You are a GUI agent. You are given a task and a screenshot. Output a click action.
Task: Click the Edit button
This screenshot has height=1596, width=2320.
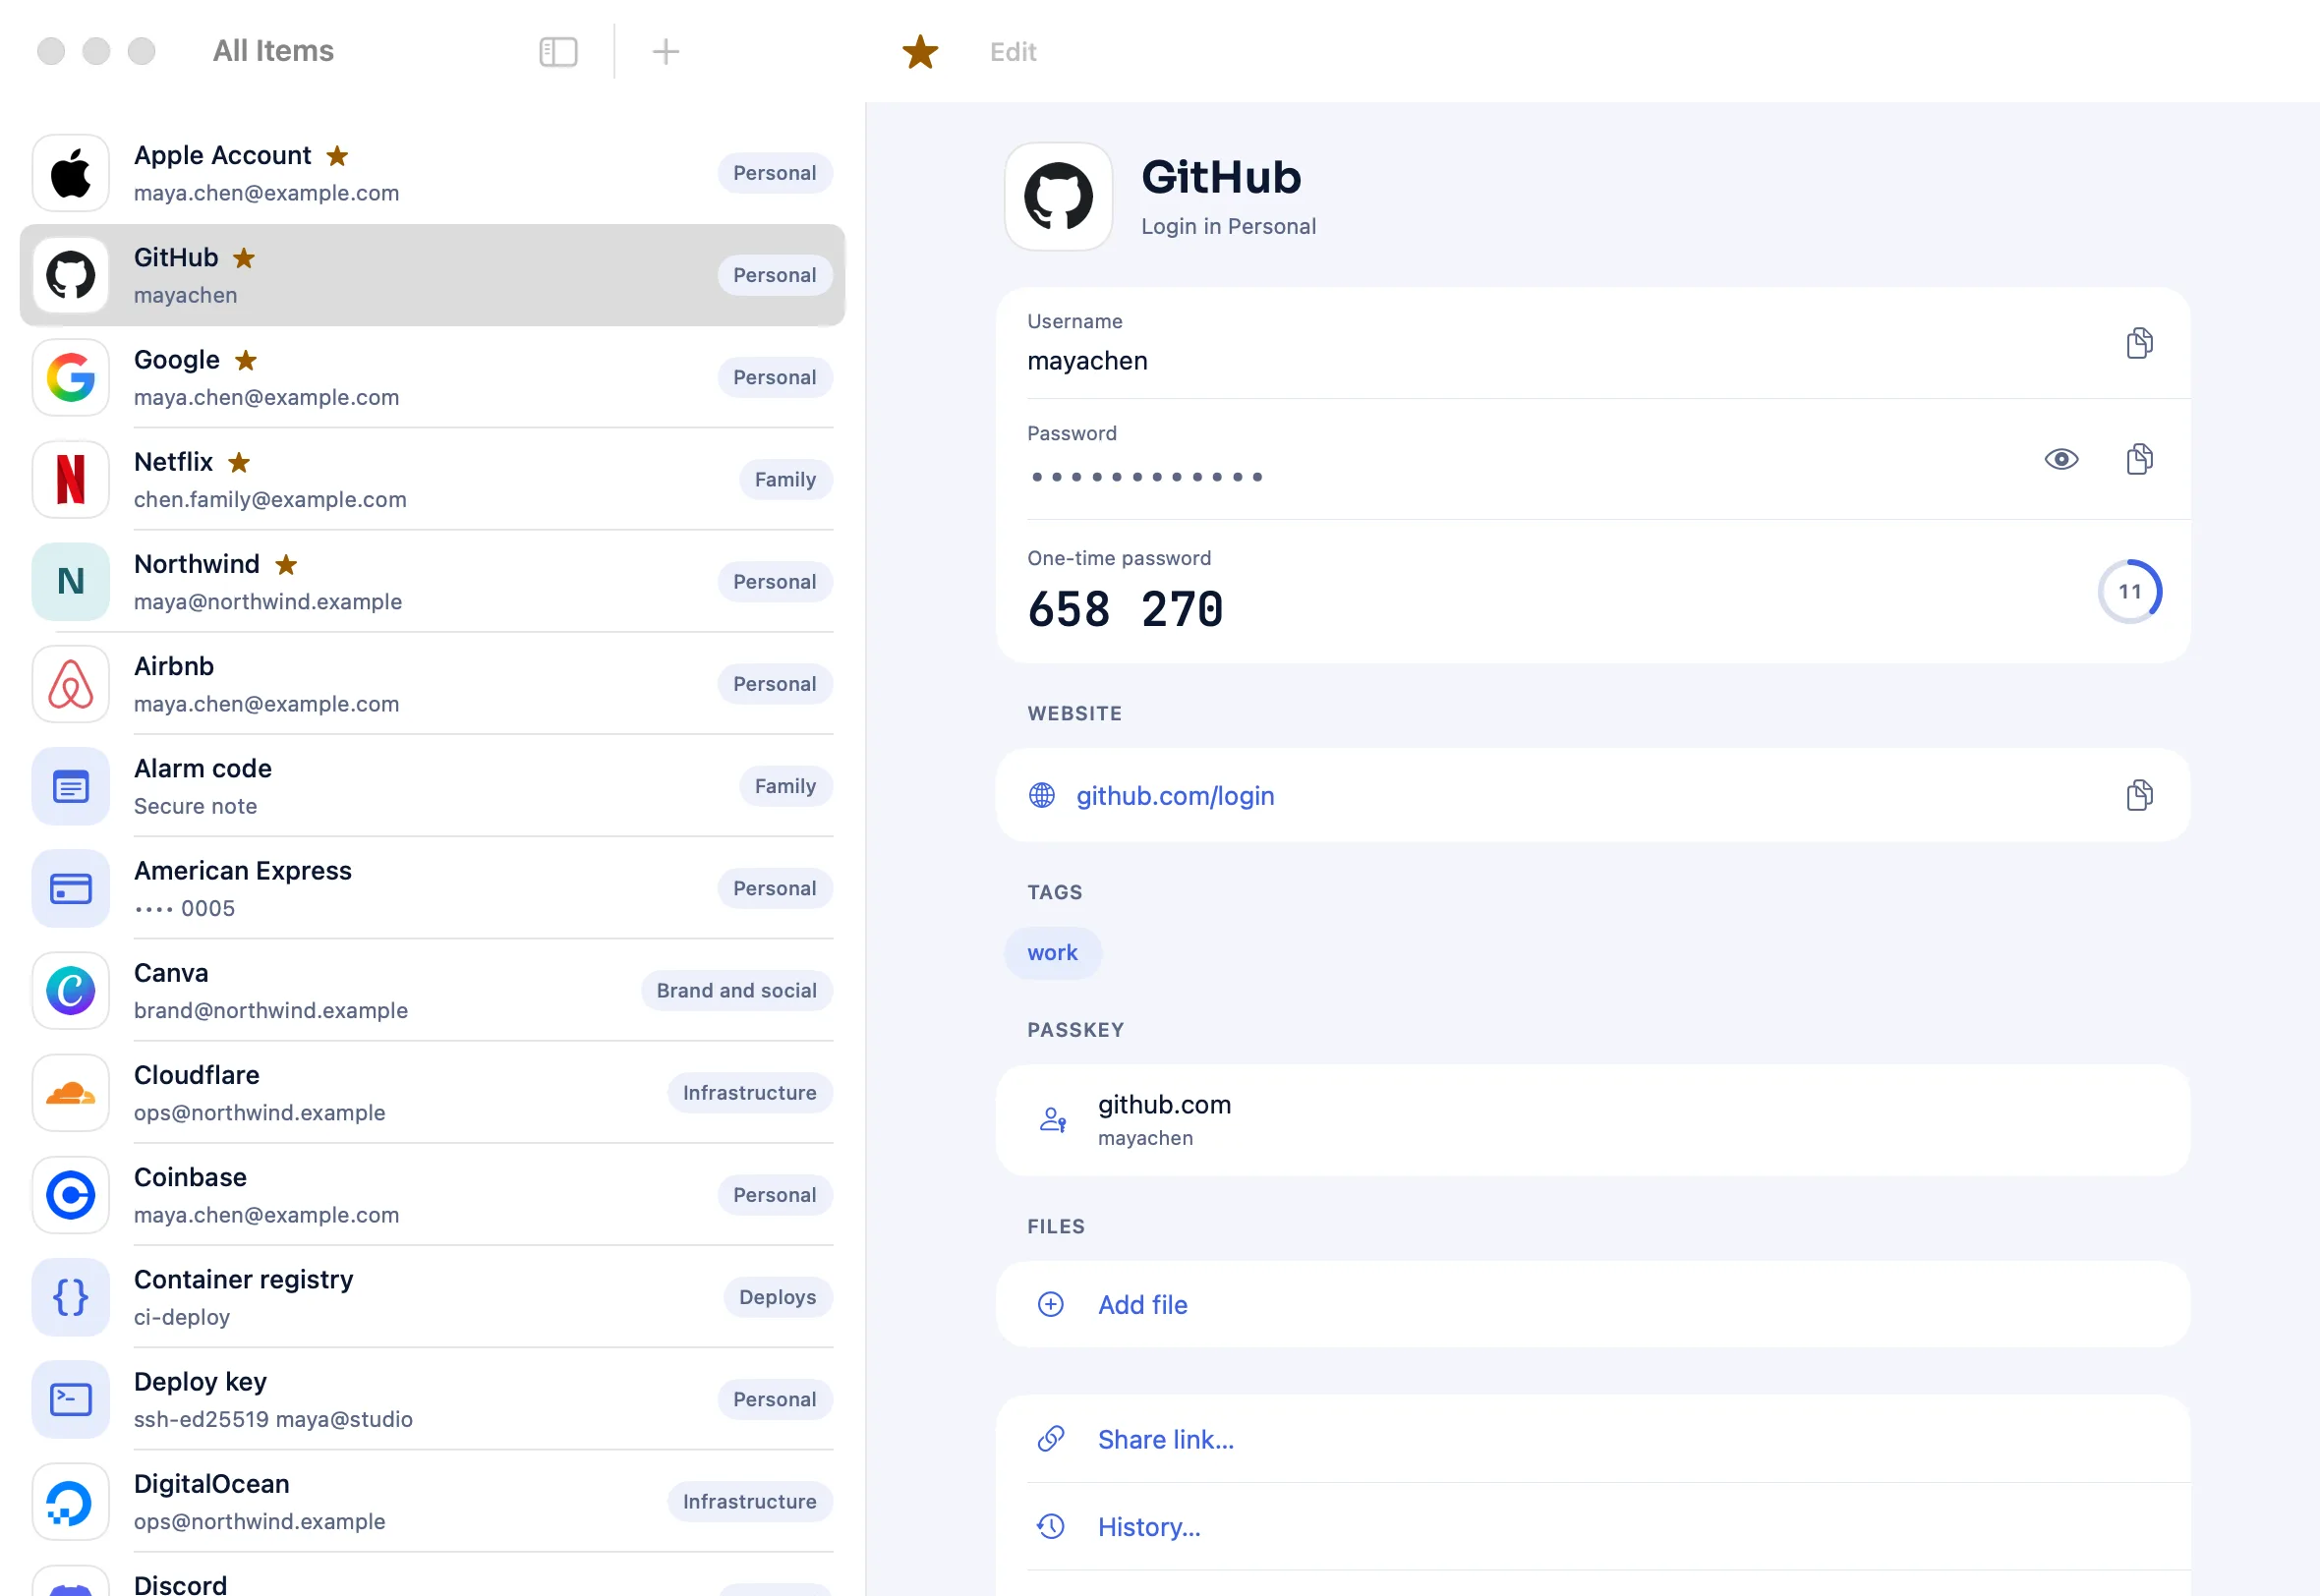[1012, 52]
